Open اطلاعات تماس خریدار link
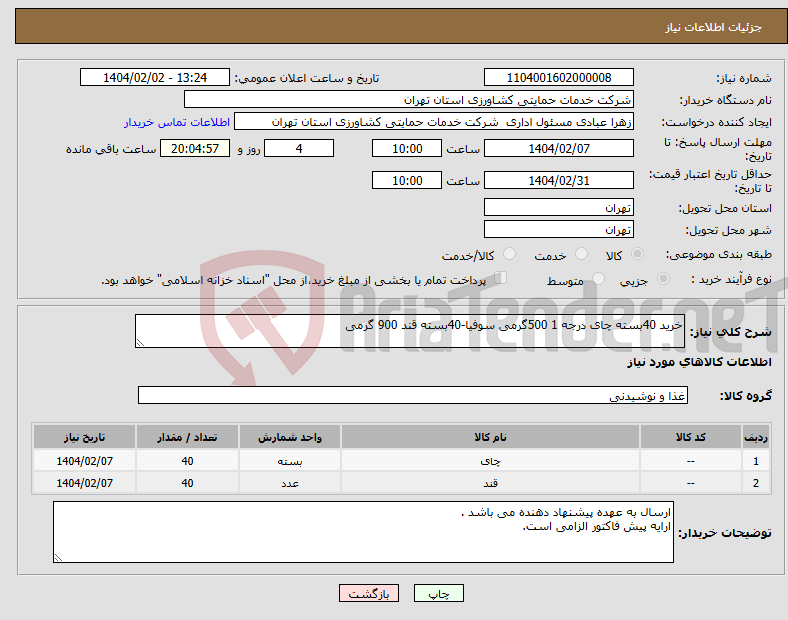This screenshot has width=788, height=620. [177, 122]
